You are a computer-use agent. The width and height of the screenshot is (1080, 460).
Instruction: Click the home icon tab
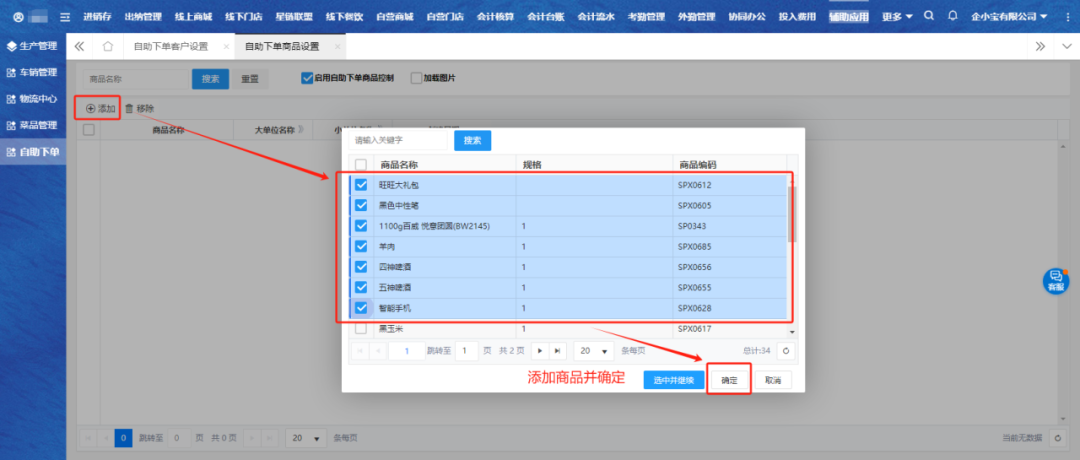coord(107,47)
